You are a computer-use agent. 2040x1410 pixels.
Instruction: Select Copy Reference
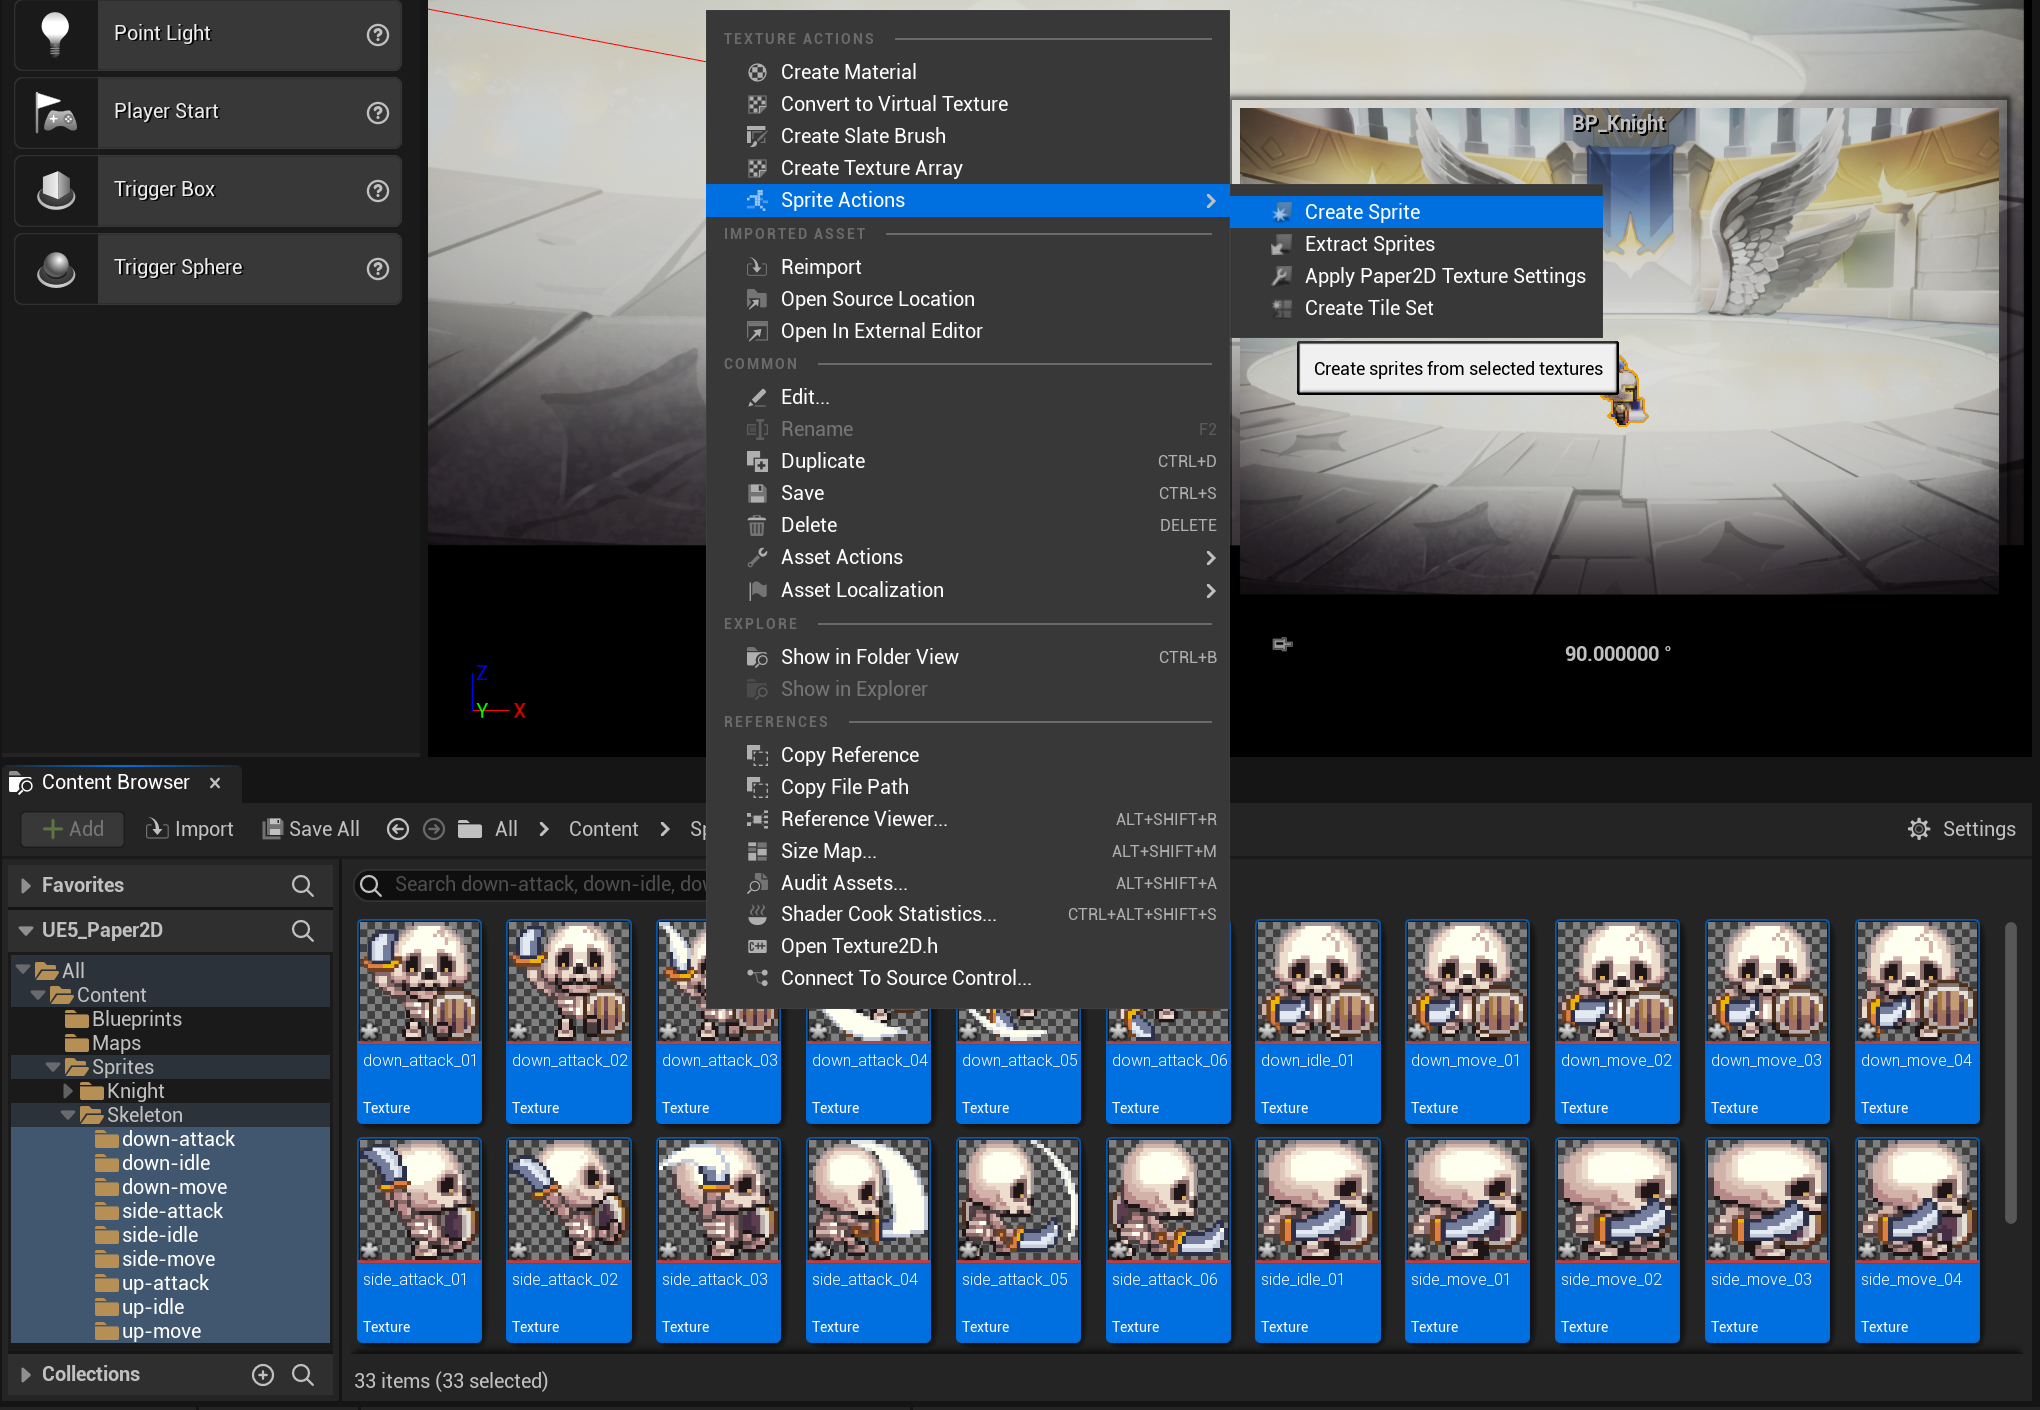click(x=967, y=755)
